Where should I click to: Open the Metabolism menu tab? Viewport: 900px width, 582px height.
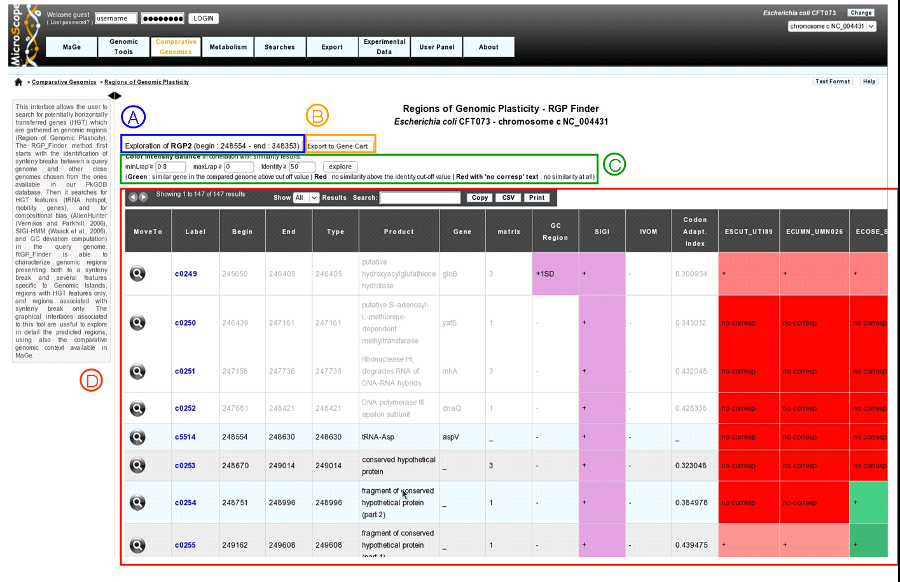228,47
